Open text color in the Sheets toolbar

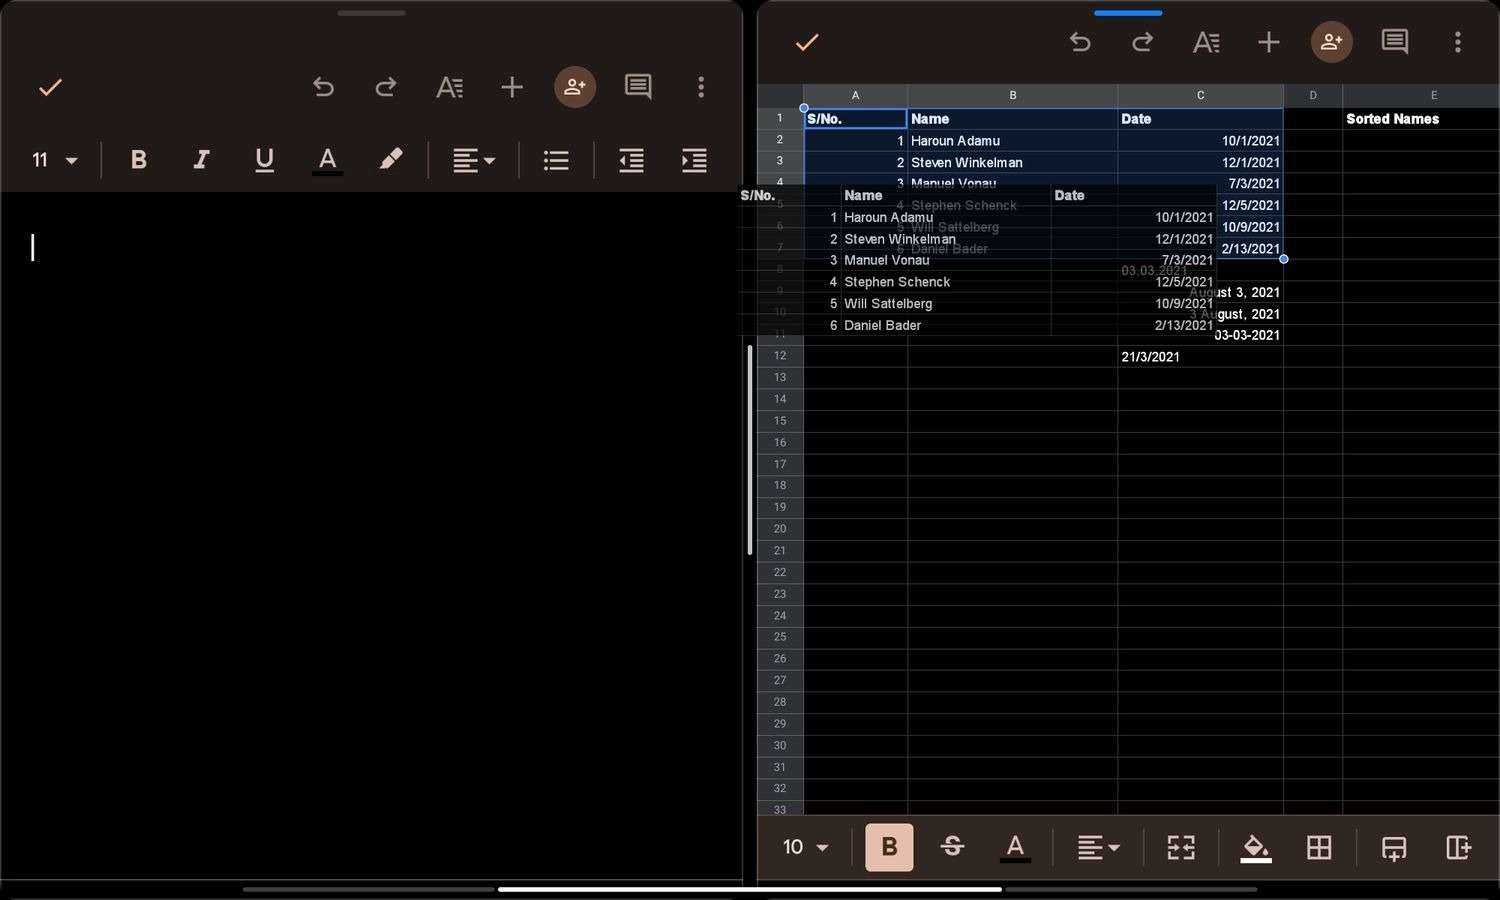coord(1015,847)
